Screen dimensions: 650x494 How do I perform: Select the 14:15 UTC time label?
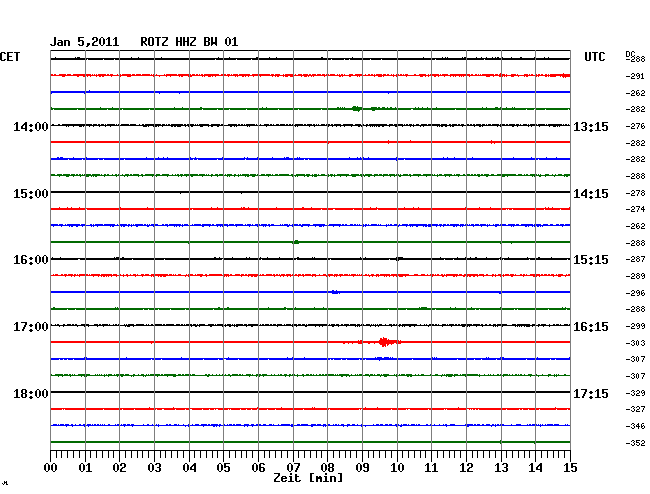[591, 194]
